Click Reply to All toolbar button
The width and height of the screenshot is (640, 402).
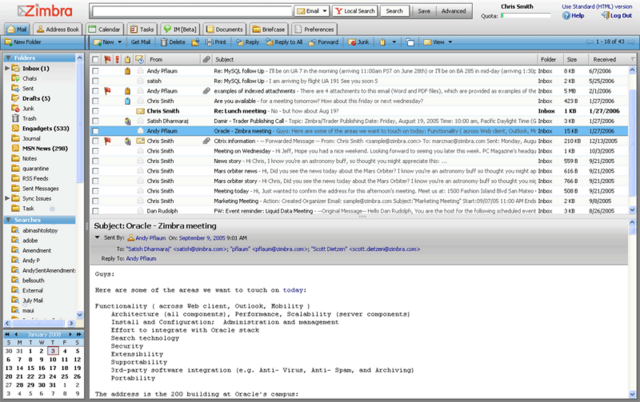pos(284,42)
